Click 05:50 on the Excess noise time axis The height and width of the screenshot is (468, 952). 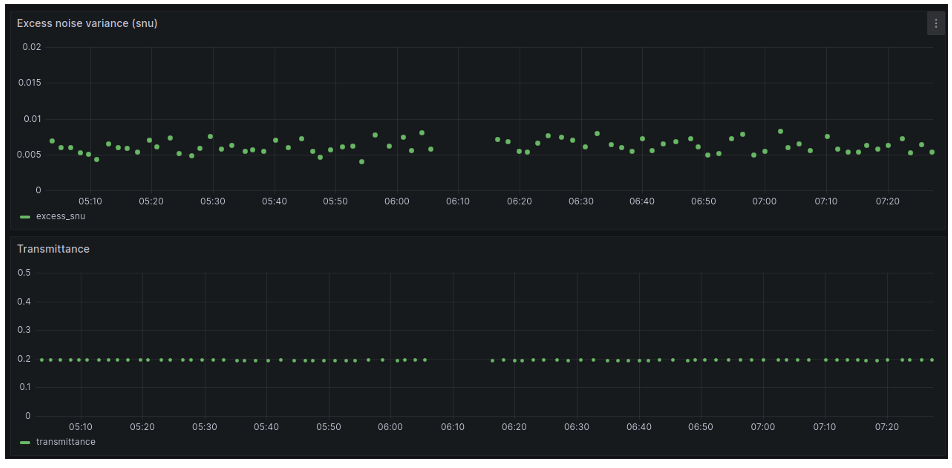[x=336, y=201]
